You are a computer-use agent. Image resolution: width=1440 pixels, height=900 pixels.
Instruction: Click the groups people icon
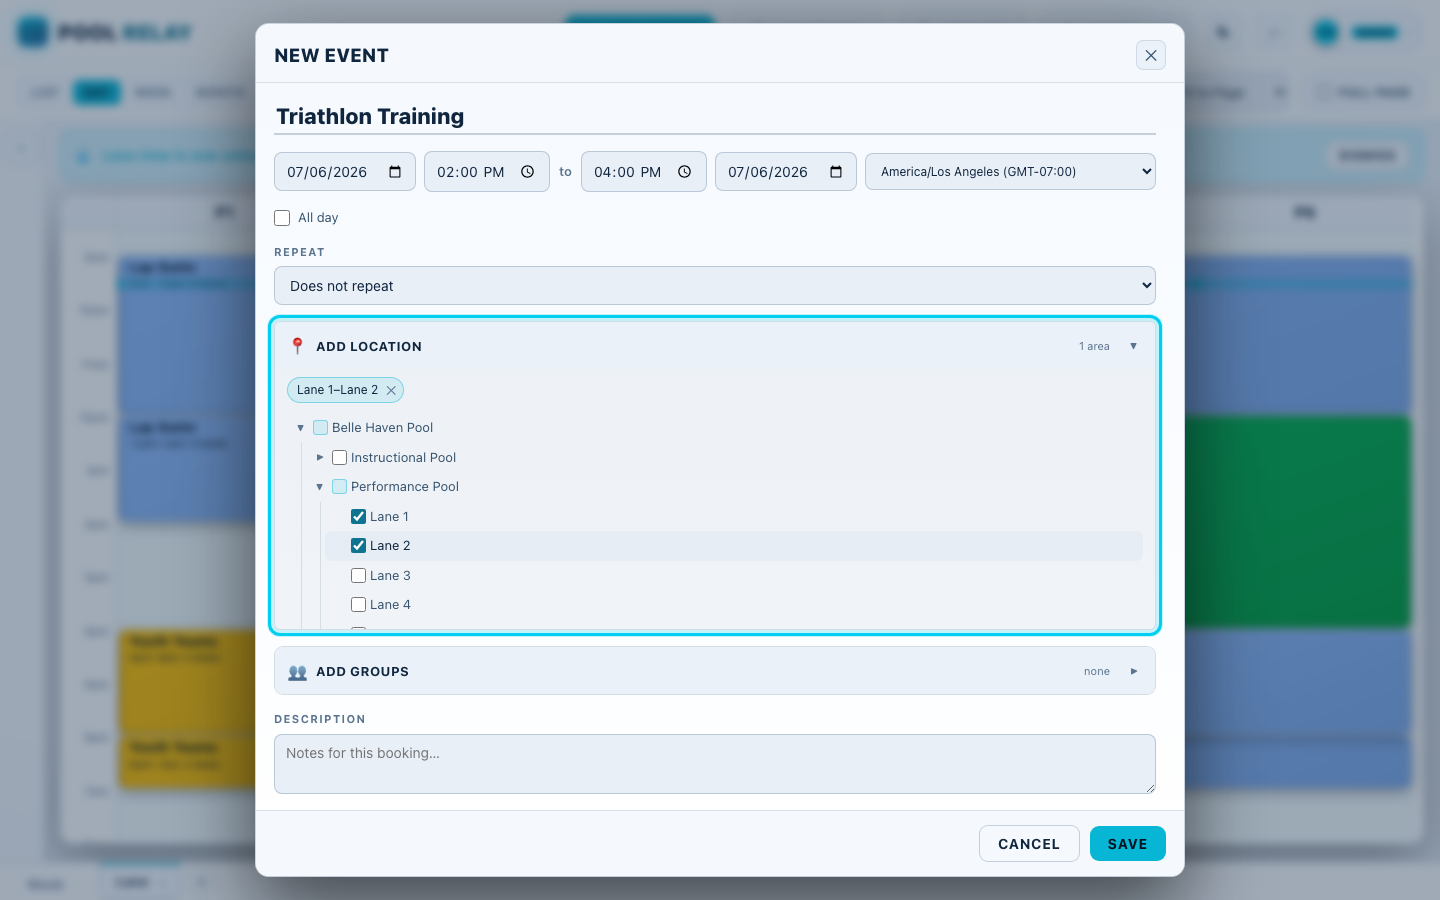tap(297, 672)
